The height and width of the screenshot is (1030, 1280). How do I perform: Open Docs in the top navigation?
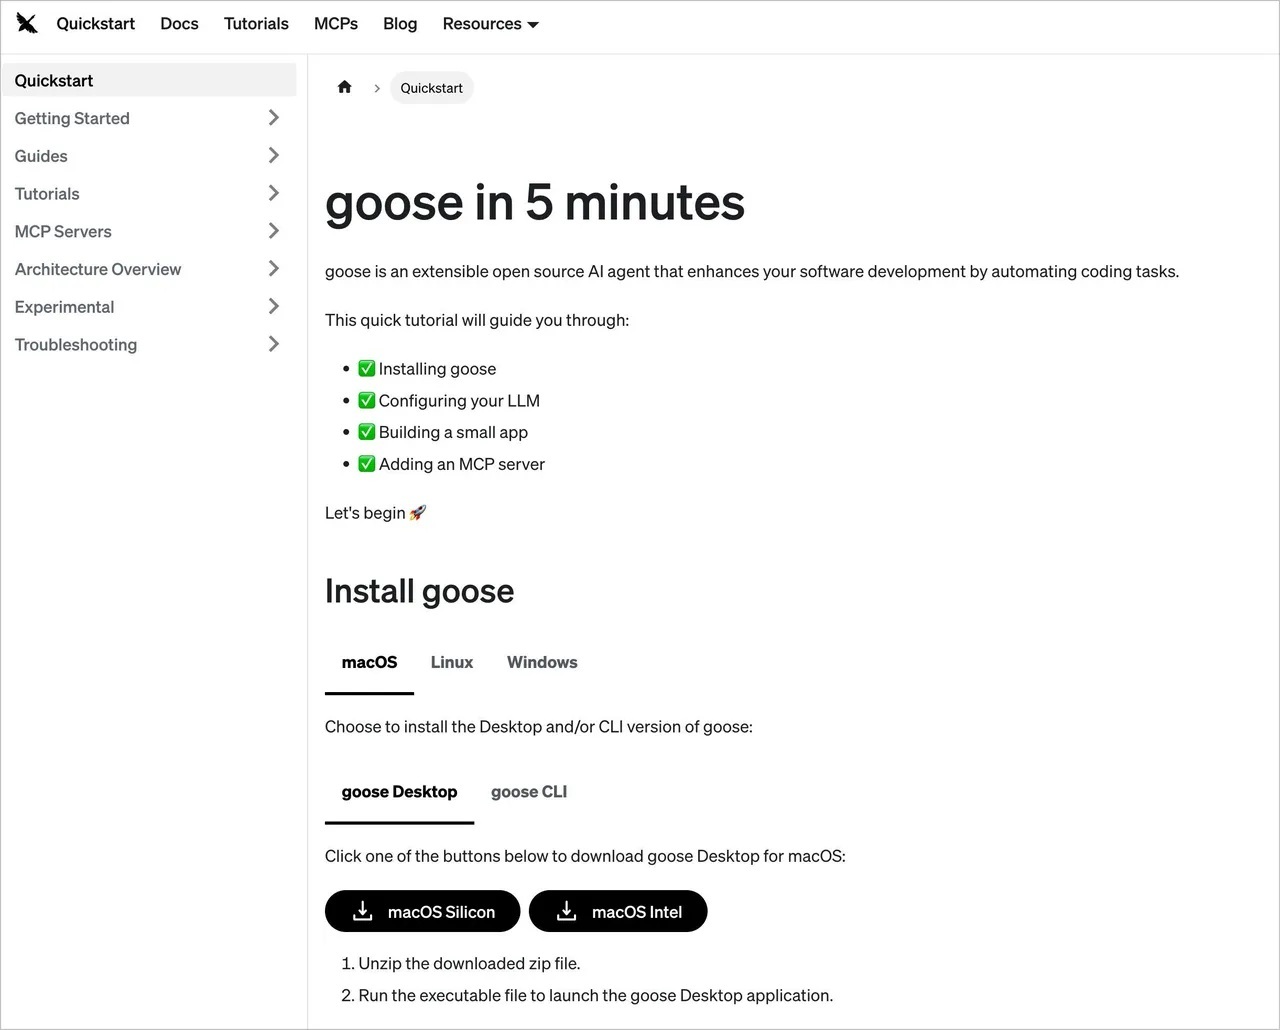click(x=179, y=24)
